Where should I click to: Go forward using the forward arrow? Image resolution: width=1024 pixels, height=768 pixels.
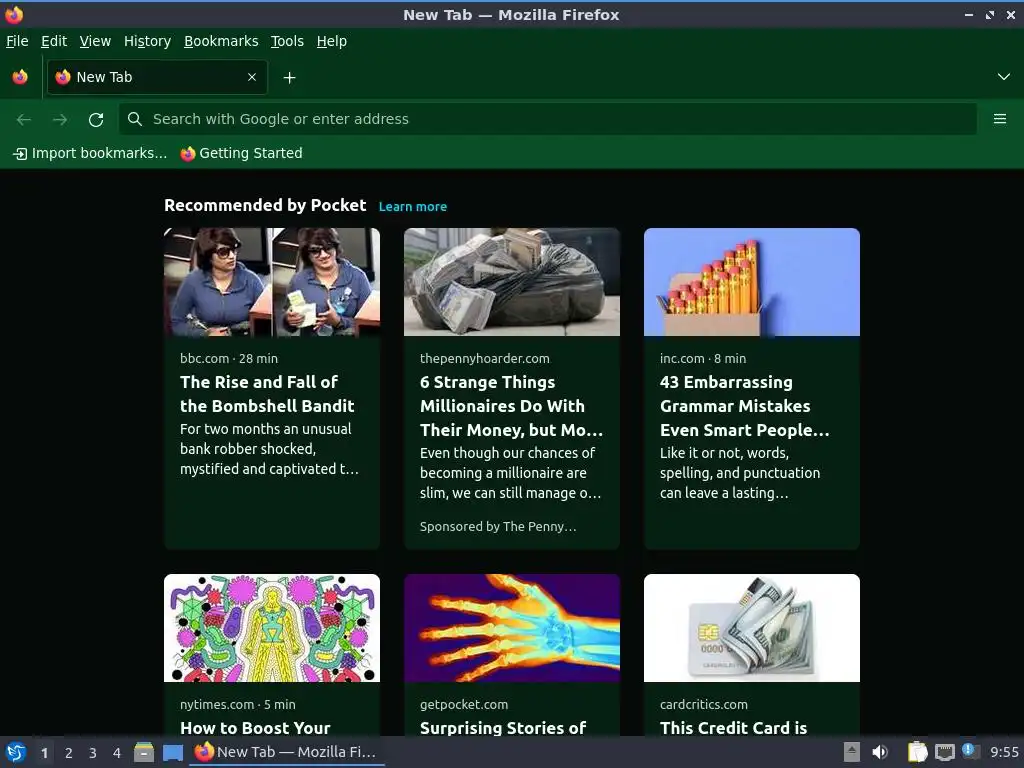[59, 119]
